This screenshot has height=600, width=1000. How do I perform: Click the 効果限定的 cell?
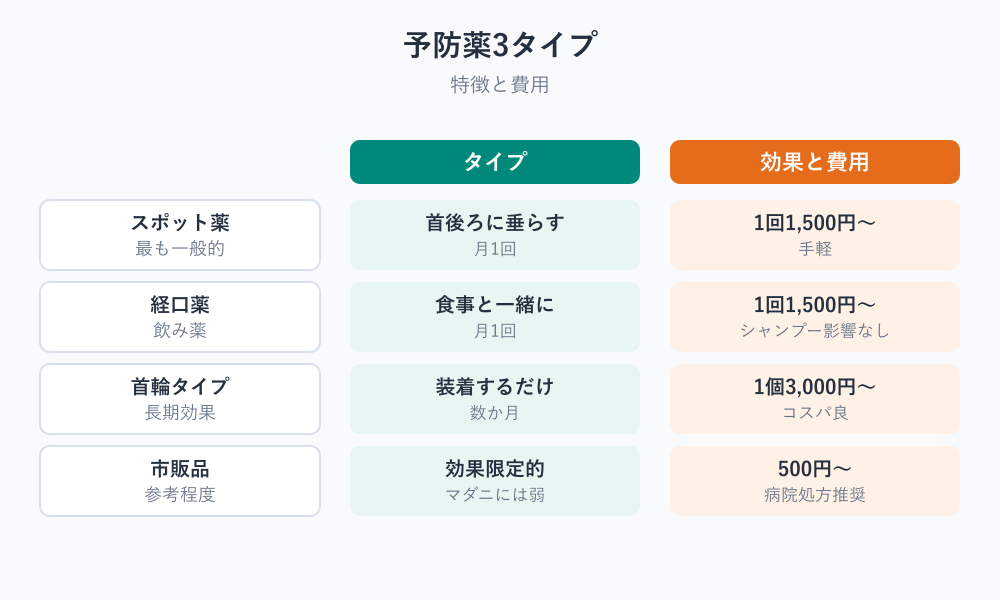494,481
